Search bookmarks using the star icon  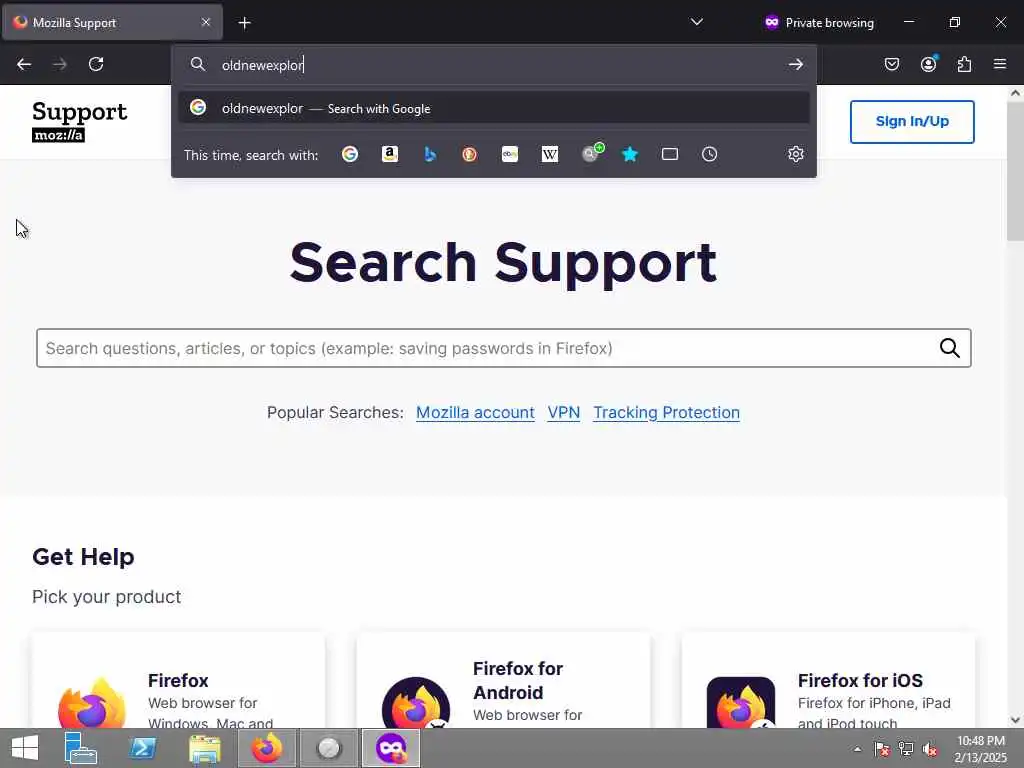point(630,154)
